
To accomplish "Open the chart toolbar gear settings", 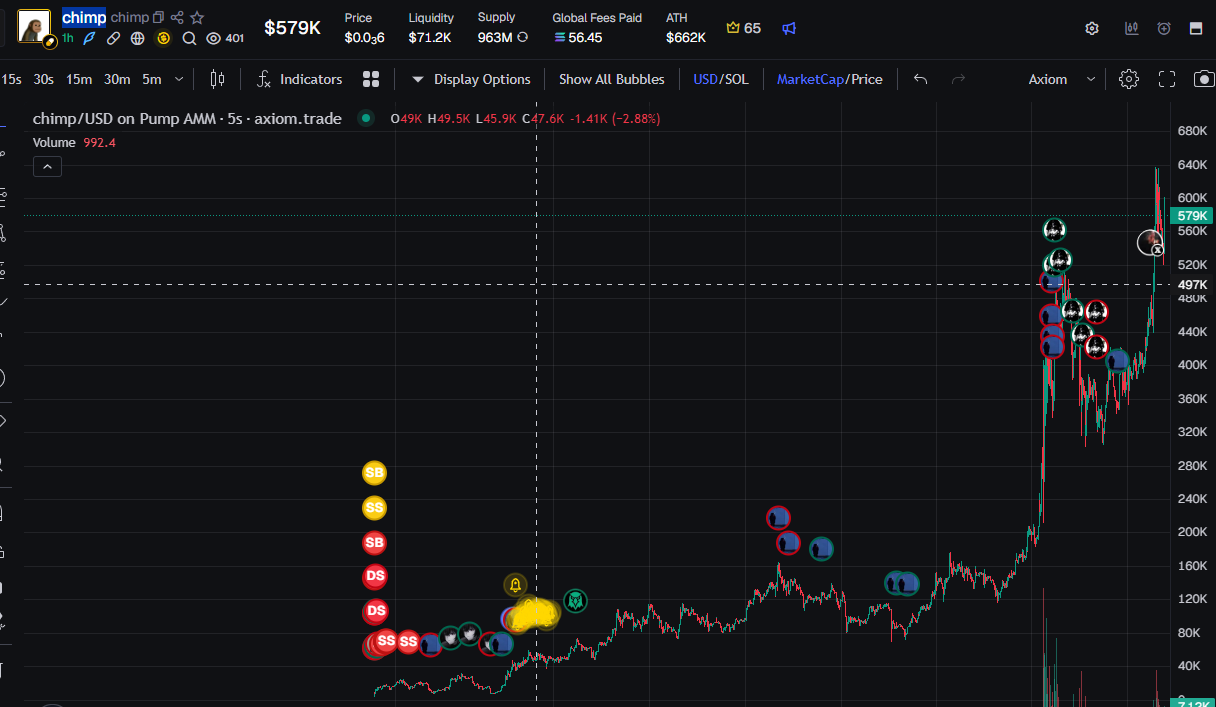I will tap(1129, 79).
